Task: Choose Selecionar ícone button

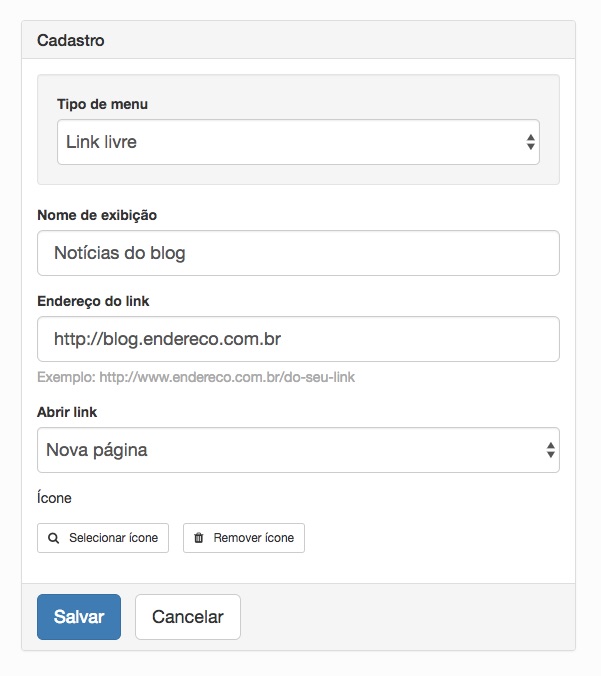Action: click(103, 538)
